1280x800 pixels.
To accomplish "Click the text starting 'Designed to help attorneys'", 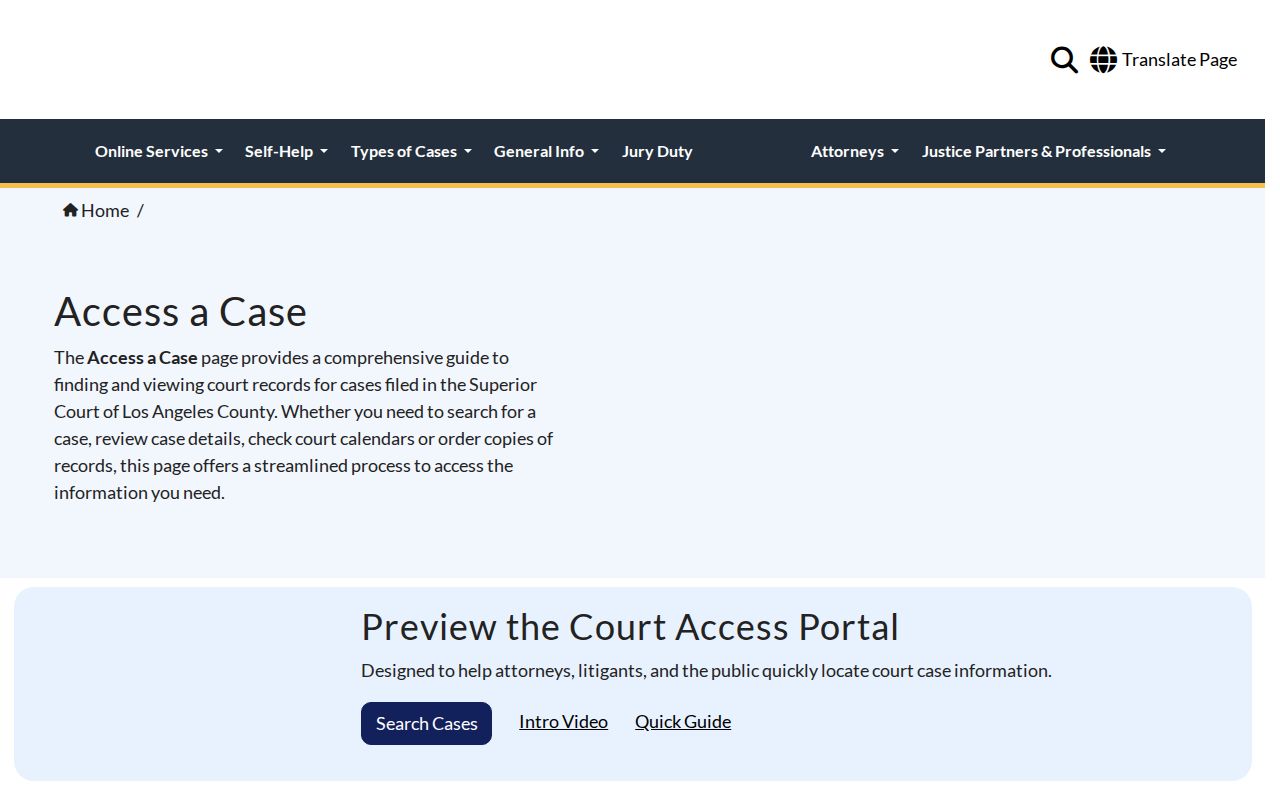I will coord(706,671).
